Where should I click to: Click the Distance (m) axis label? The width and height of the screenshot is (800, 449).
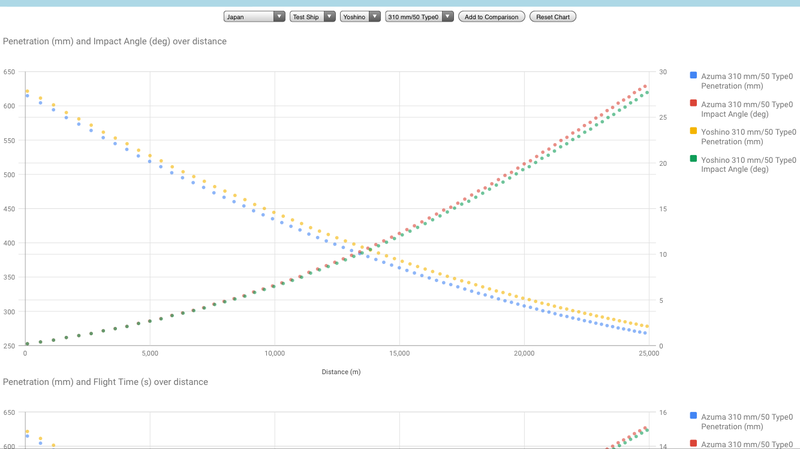click(341, 372)
